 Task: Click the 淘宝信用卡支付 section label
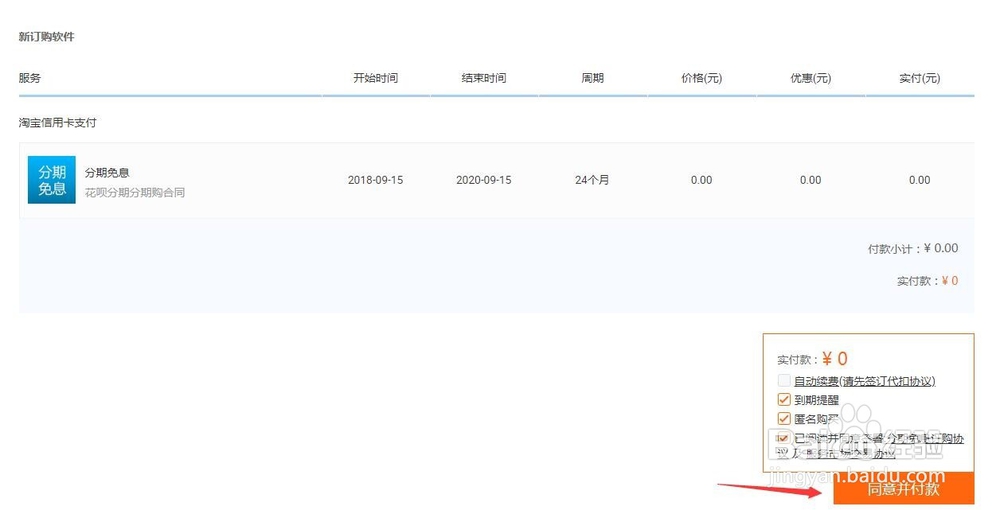click(x=57, y=122)
